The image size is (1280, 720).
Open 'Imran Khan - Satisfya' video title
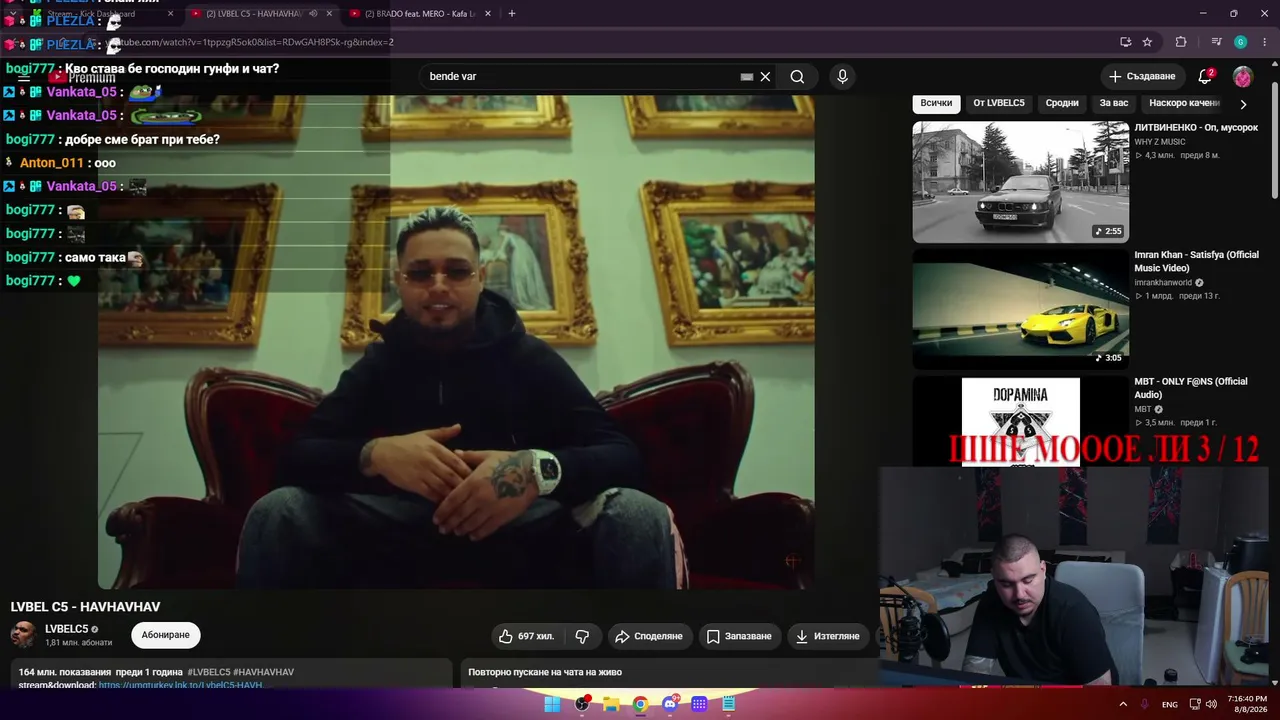[x=1196, y=262]
